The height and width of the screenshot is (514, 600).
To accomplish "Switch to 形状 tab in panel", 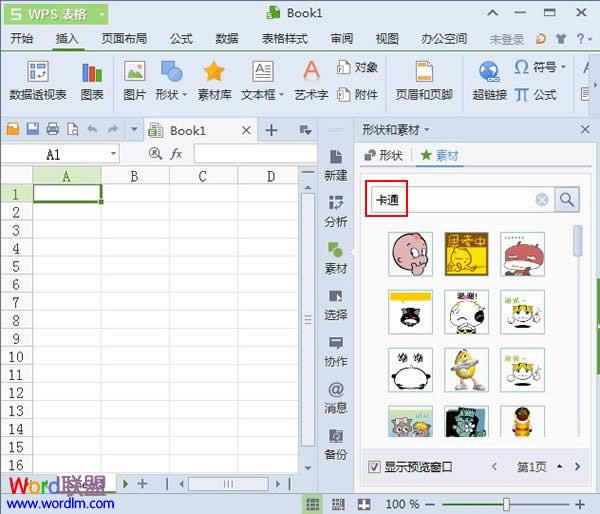I will (383, 155).
